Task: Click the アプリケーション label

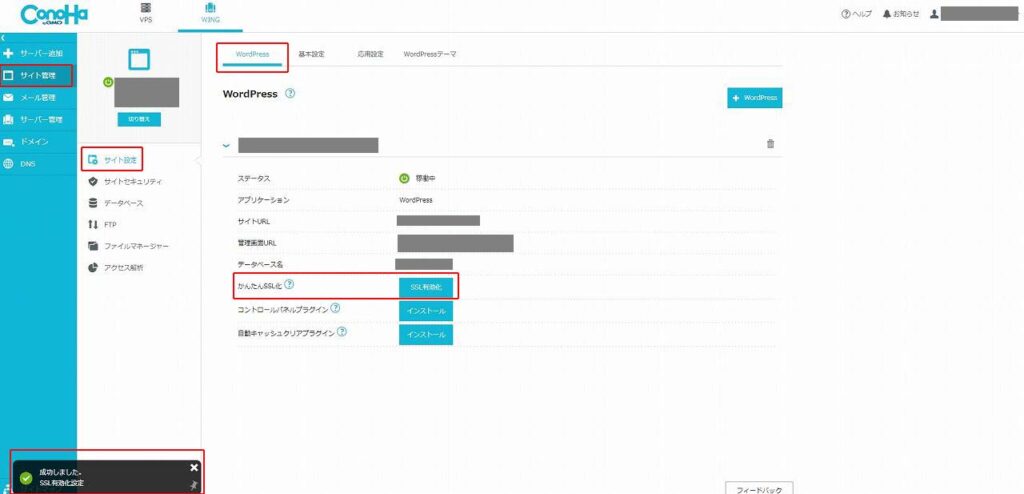Action: pyautogui.click(x=263, y=200)
